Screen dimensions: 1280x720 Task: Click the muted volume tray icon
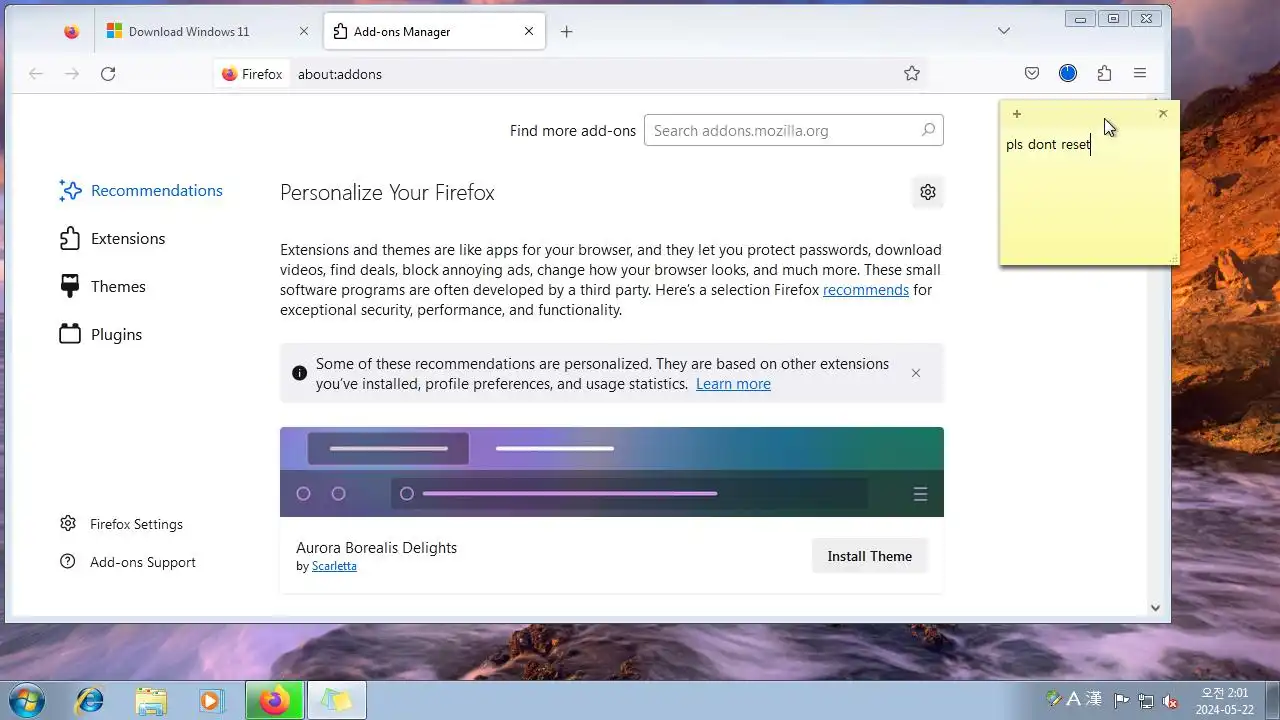pos(1169,701)
